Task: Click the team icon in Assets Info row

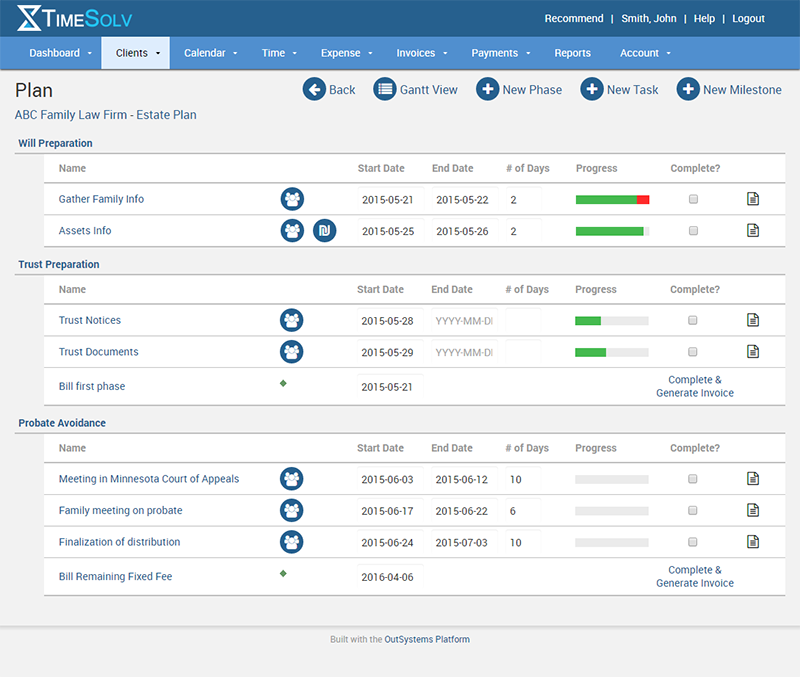Action: (292, 231)
